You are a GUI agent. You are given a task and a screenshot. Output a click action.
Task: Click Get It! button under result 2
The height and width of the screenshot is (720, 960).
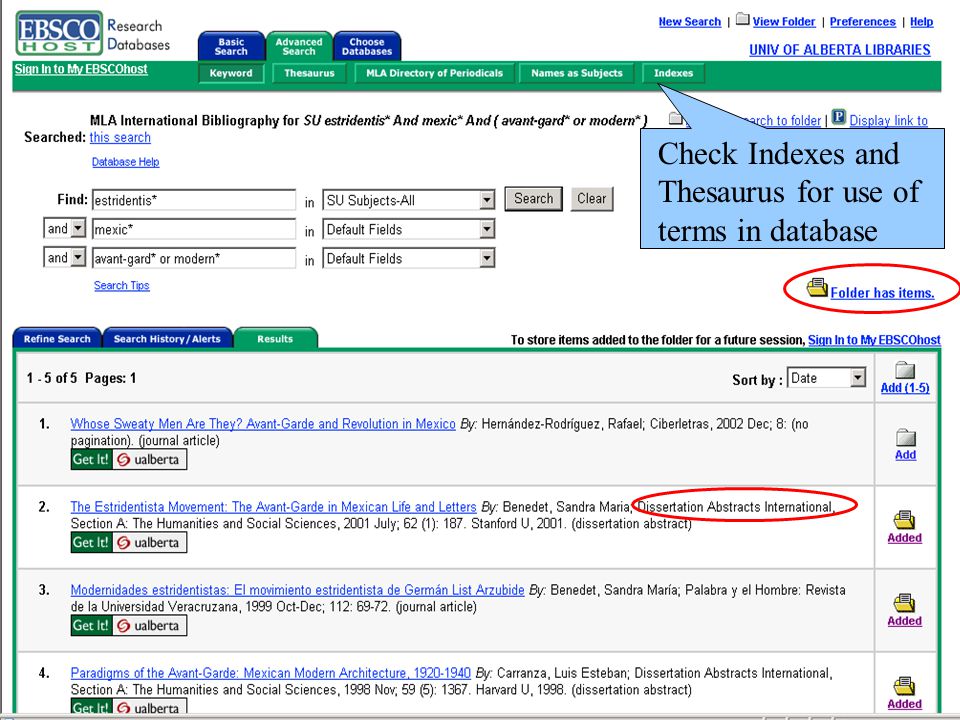tap(91, 542)
